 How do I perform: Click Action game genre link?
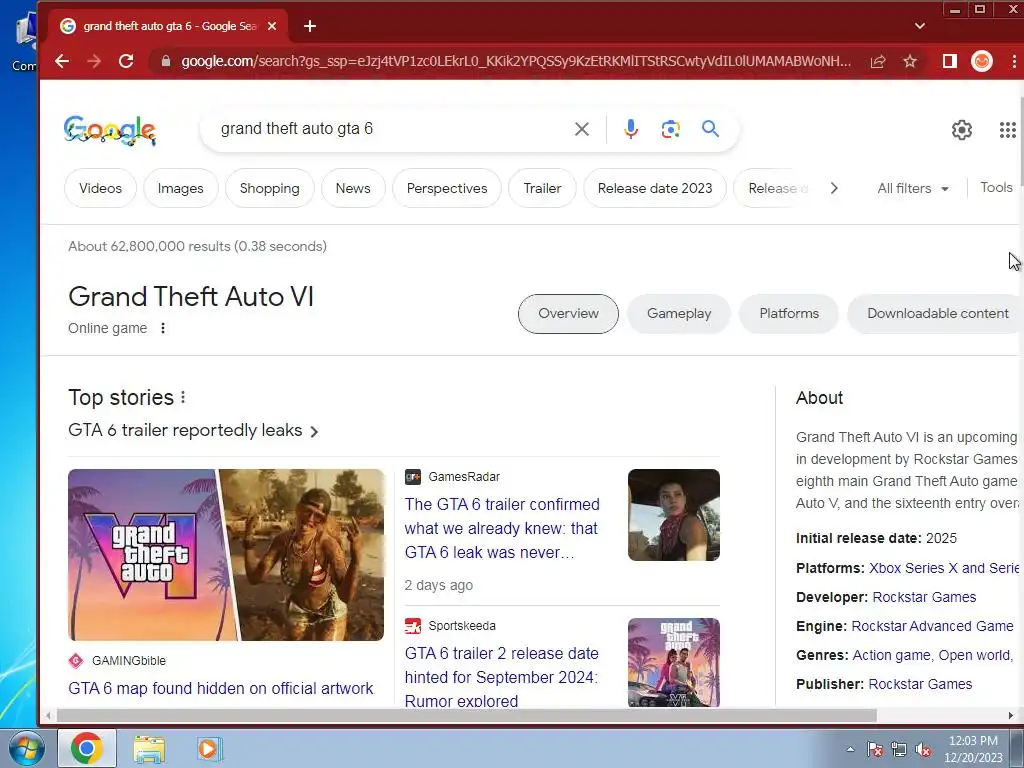click(x=891, y=655)
